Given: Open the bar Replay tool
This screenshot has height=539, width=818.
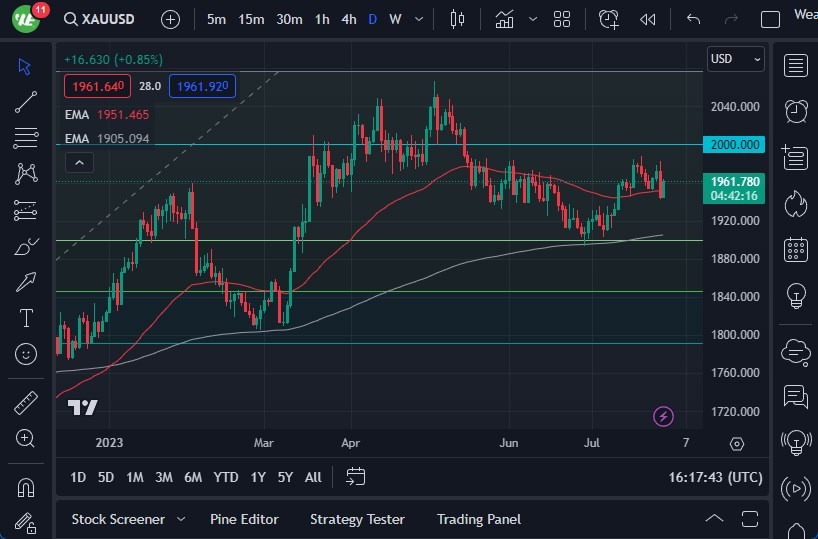Looking at the screenshot, I should 648,19.
